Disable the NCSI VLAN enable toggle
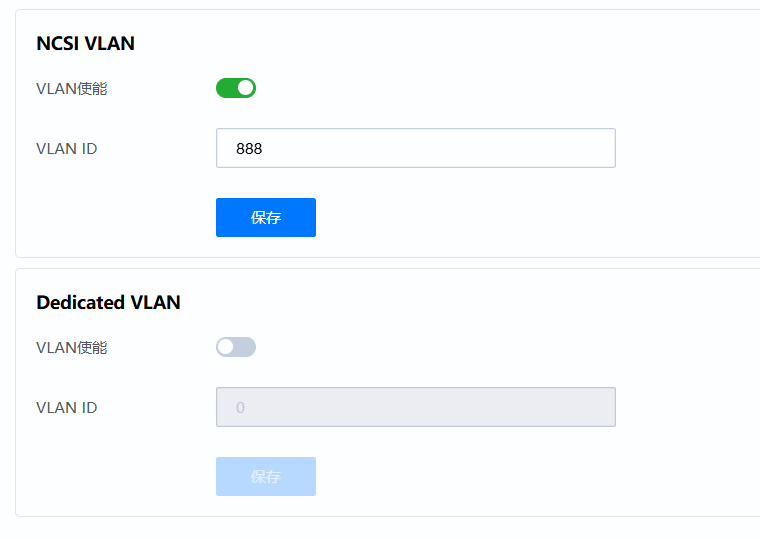Screen dimensions: 760x539 (x=236, y=88)
